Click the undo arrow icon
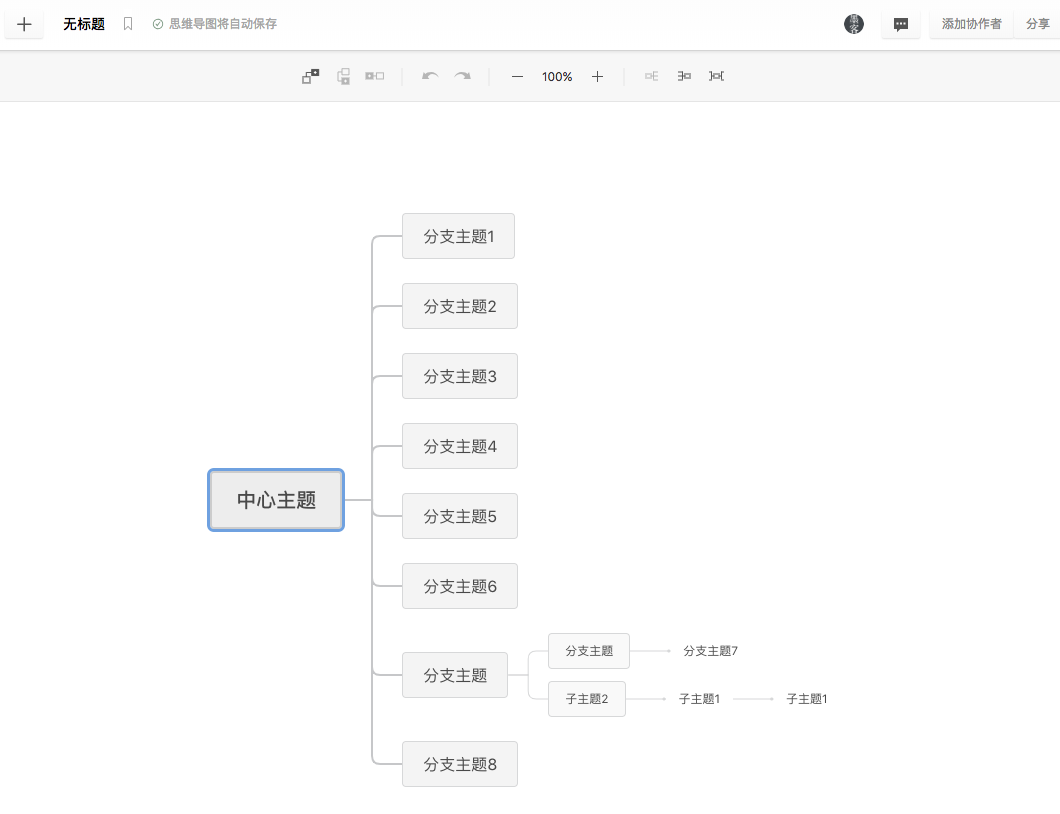This screenshot has width=1060, height=814. point(430,76)
